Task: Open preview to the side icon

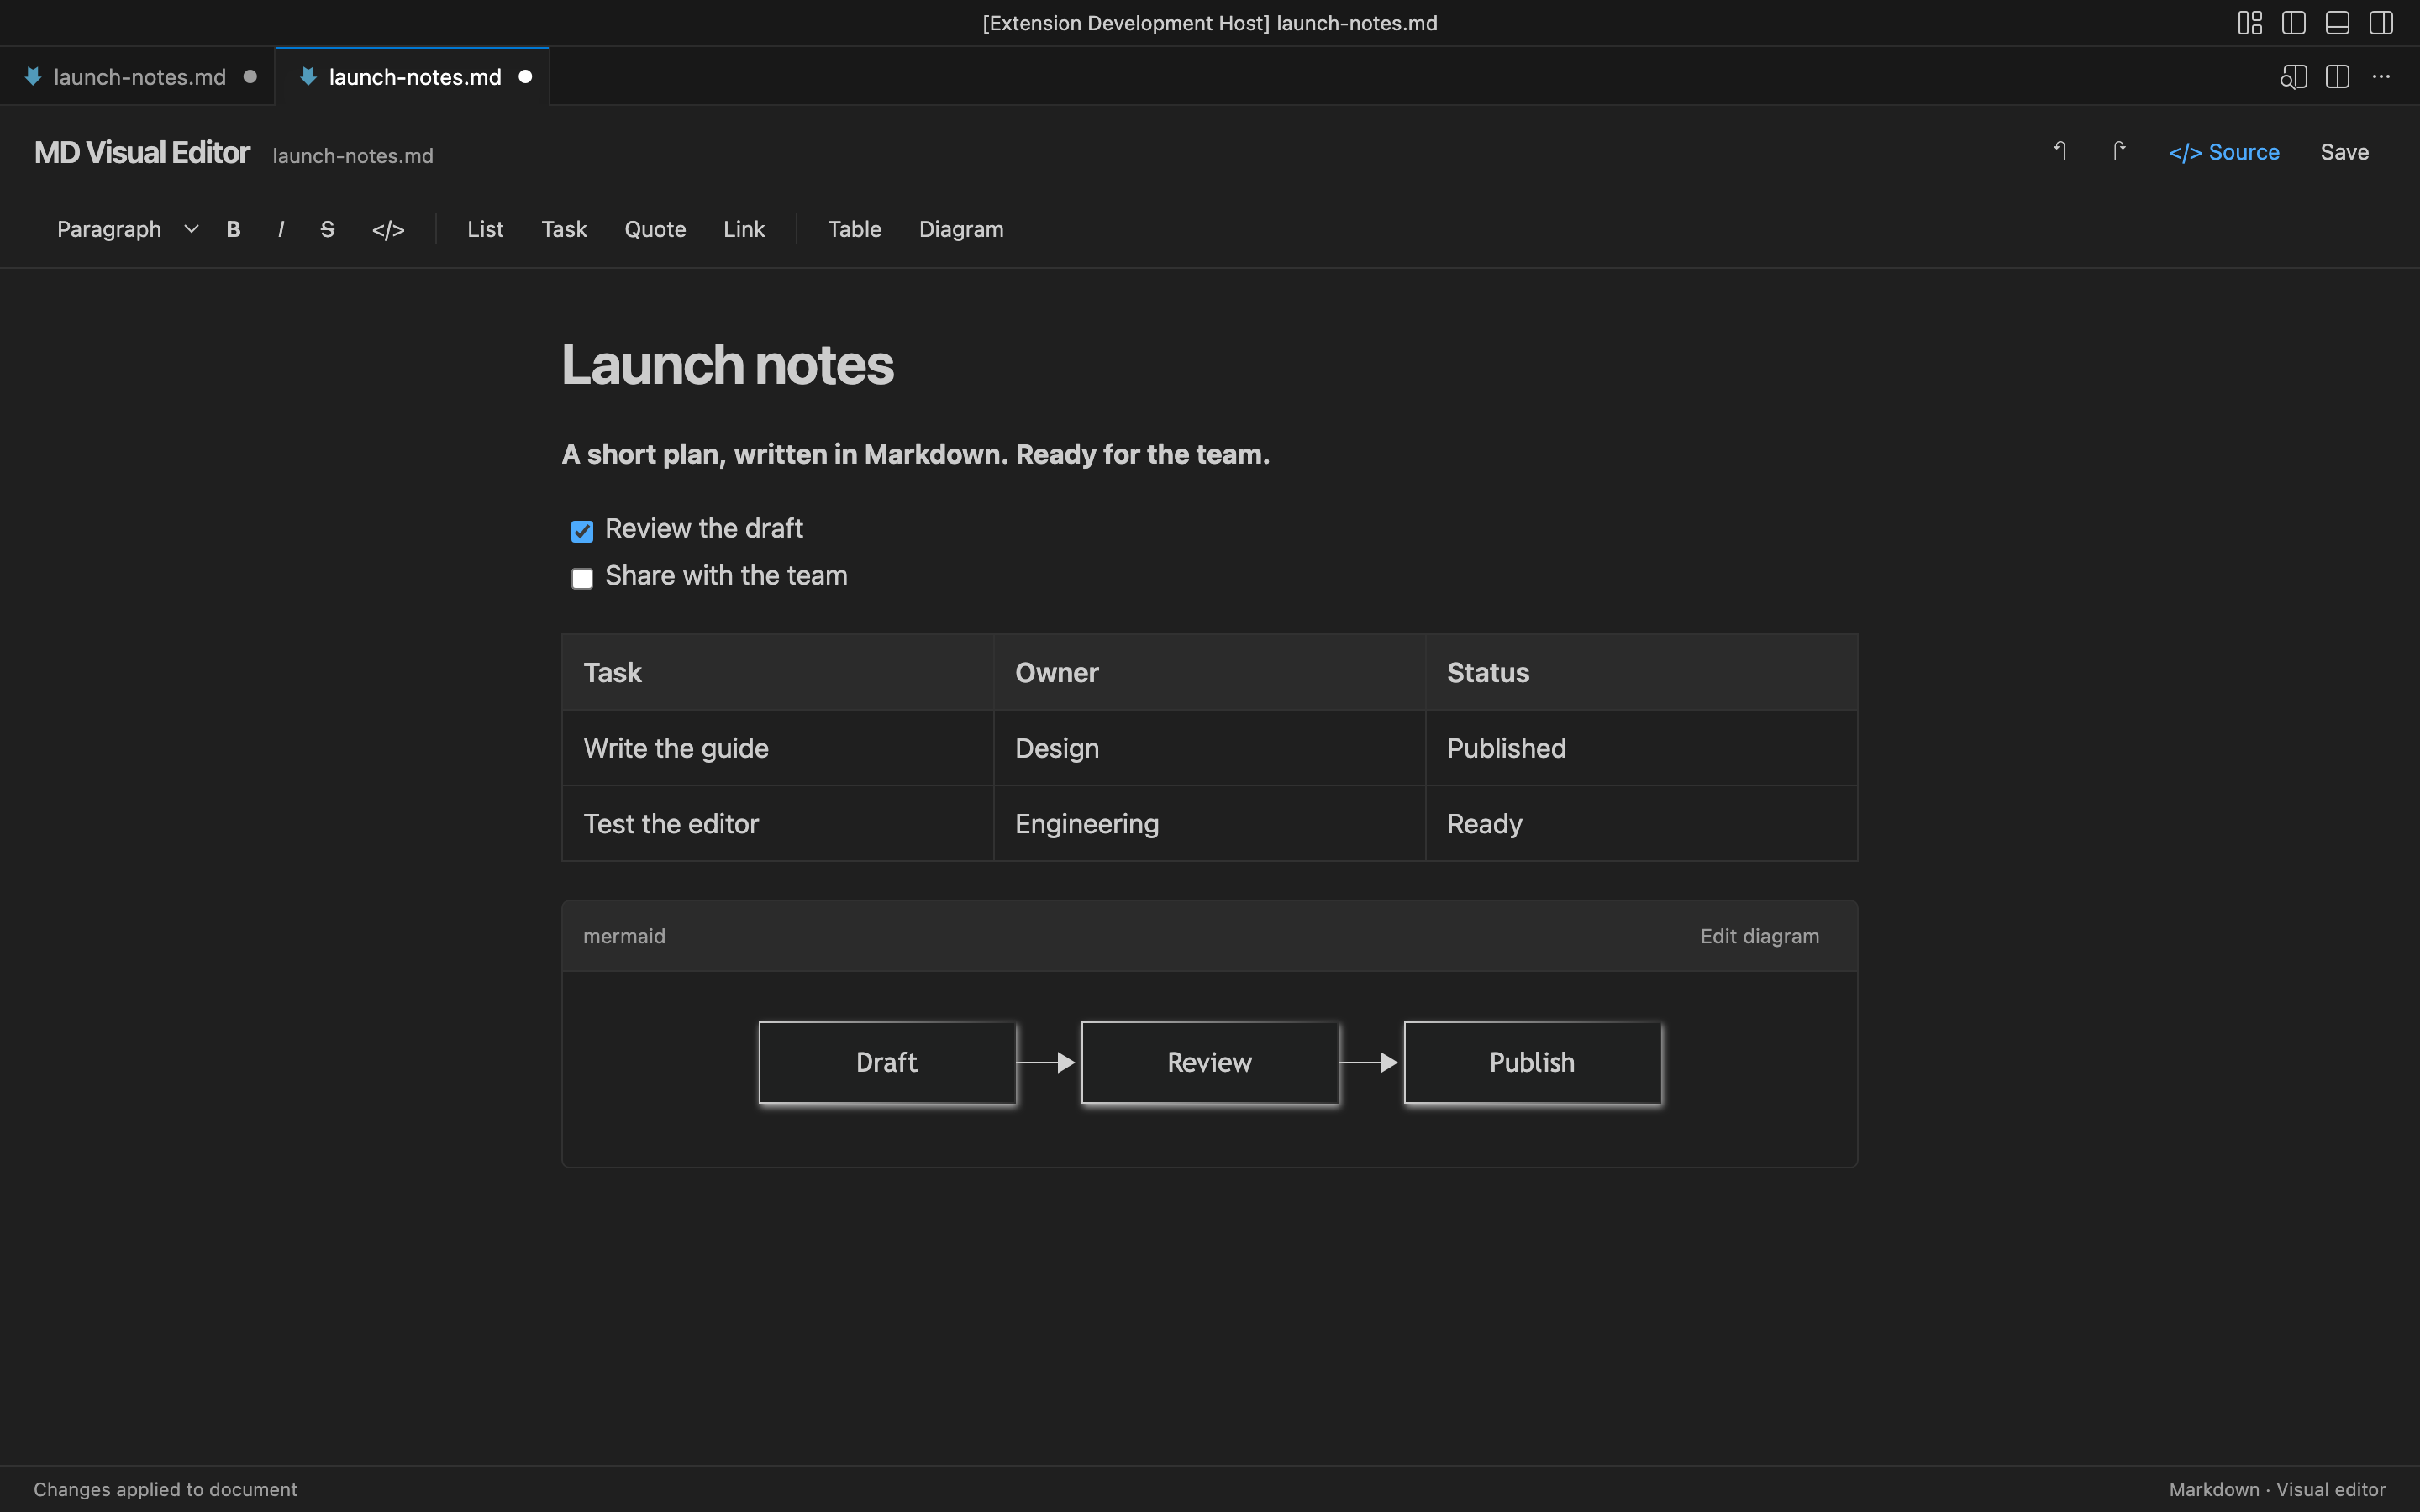Action: click(2293, 77)
